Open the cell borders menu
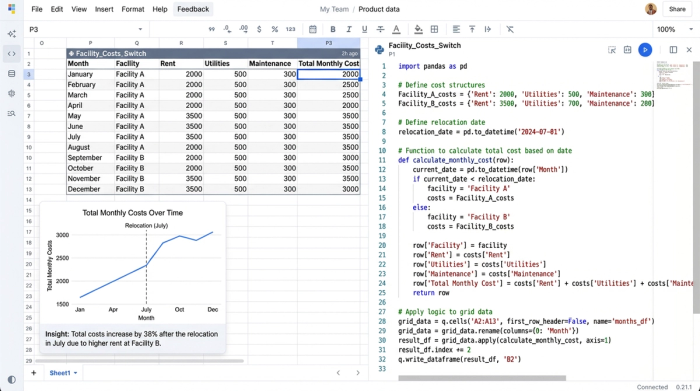This screenshot has width=700, height=391. point(434,29)
